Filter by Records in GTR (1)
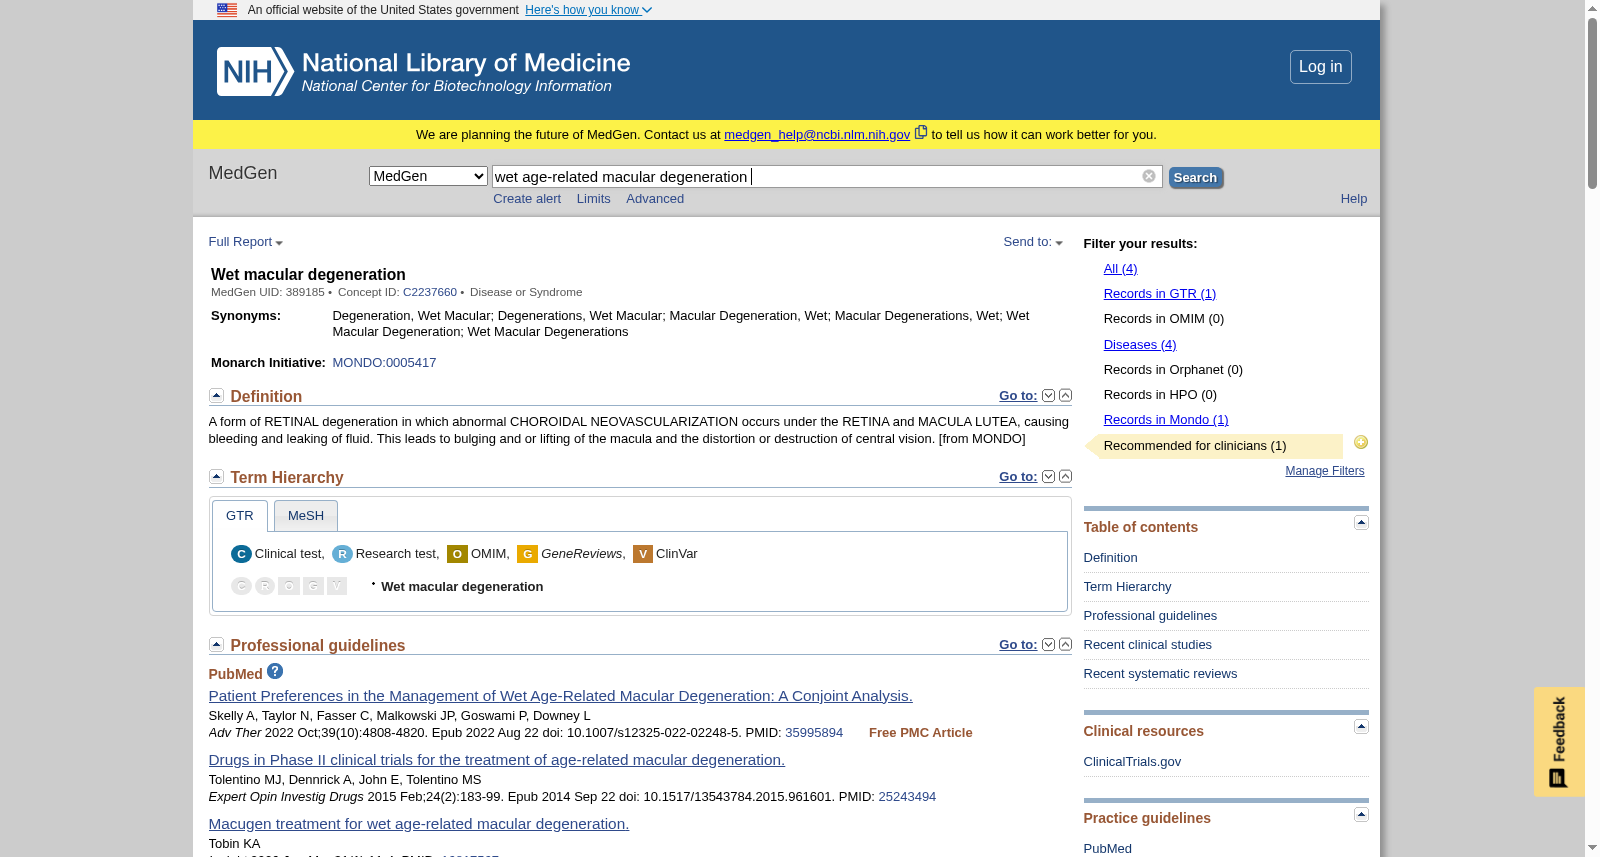 point(1160,294)
